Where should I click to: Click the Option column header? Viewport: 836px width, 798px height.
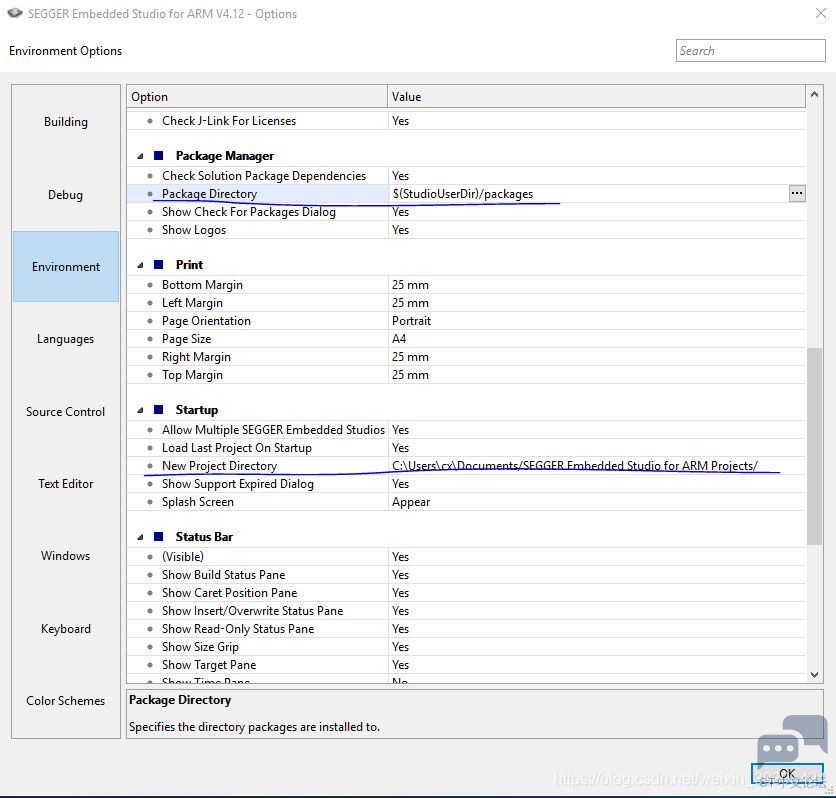point(257,96)
